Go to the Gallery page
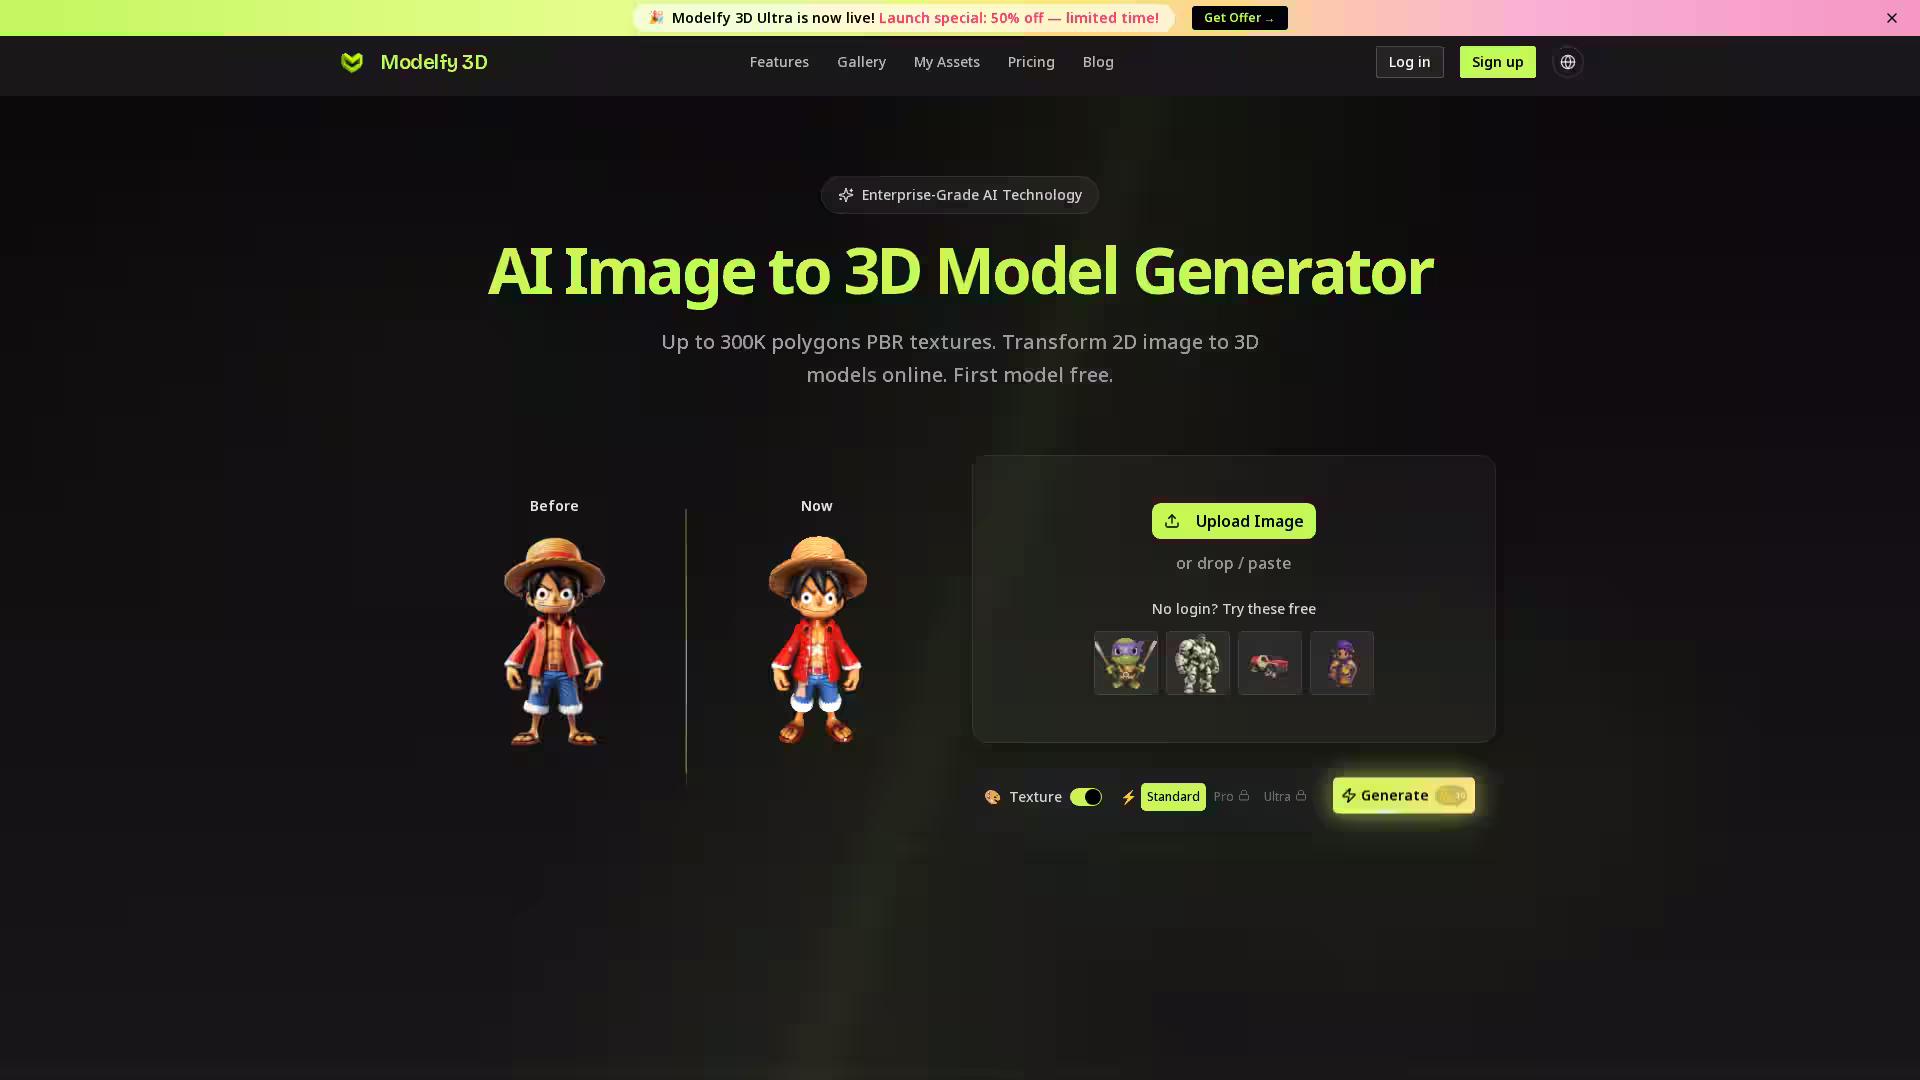The width and height of the screenshot is (1920, 1080). (861, 62)
